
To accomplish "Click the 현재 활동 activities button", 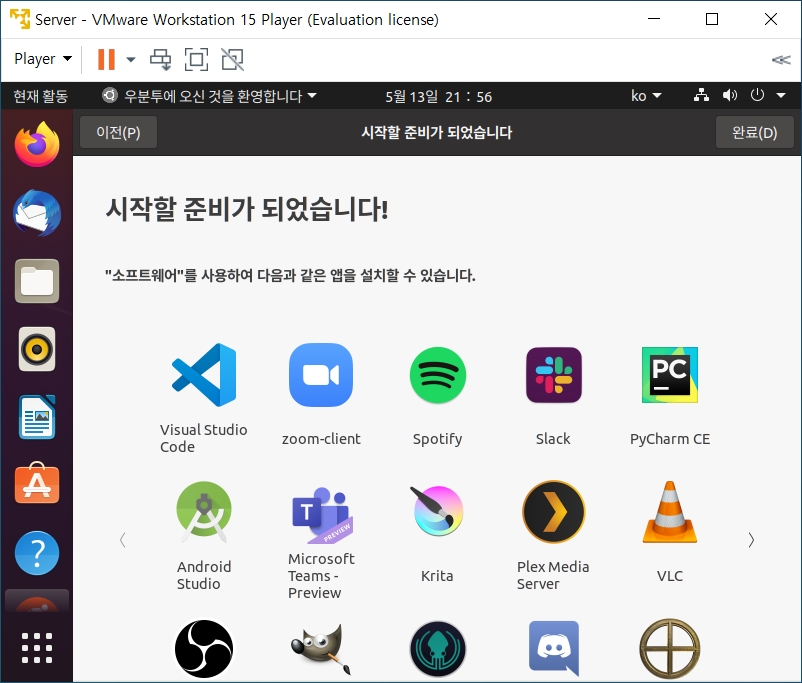I will (x=40, y=96).
